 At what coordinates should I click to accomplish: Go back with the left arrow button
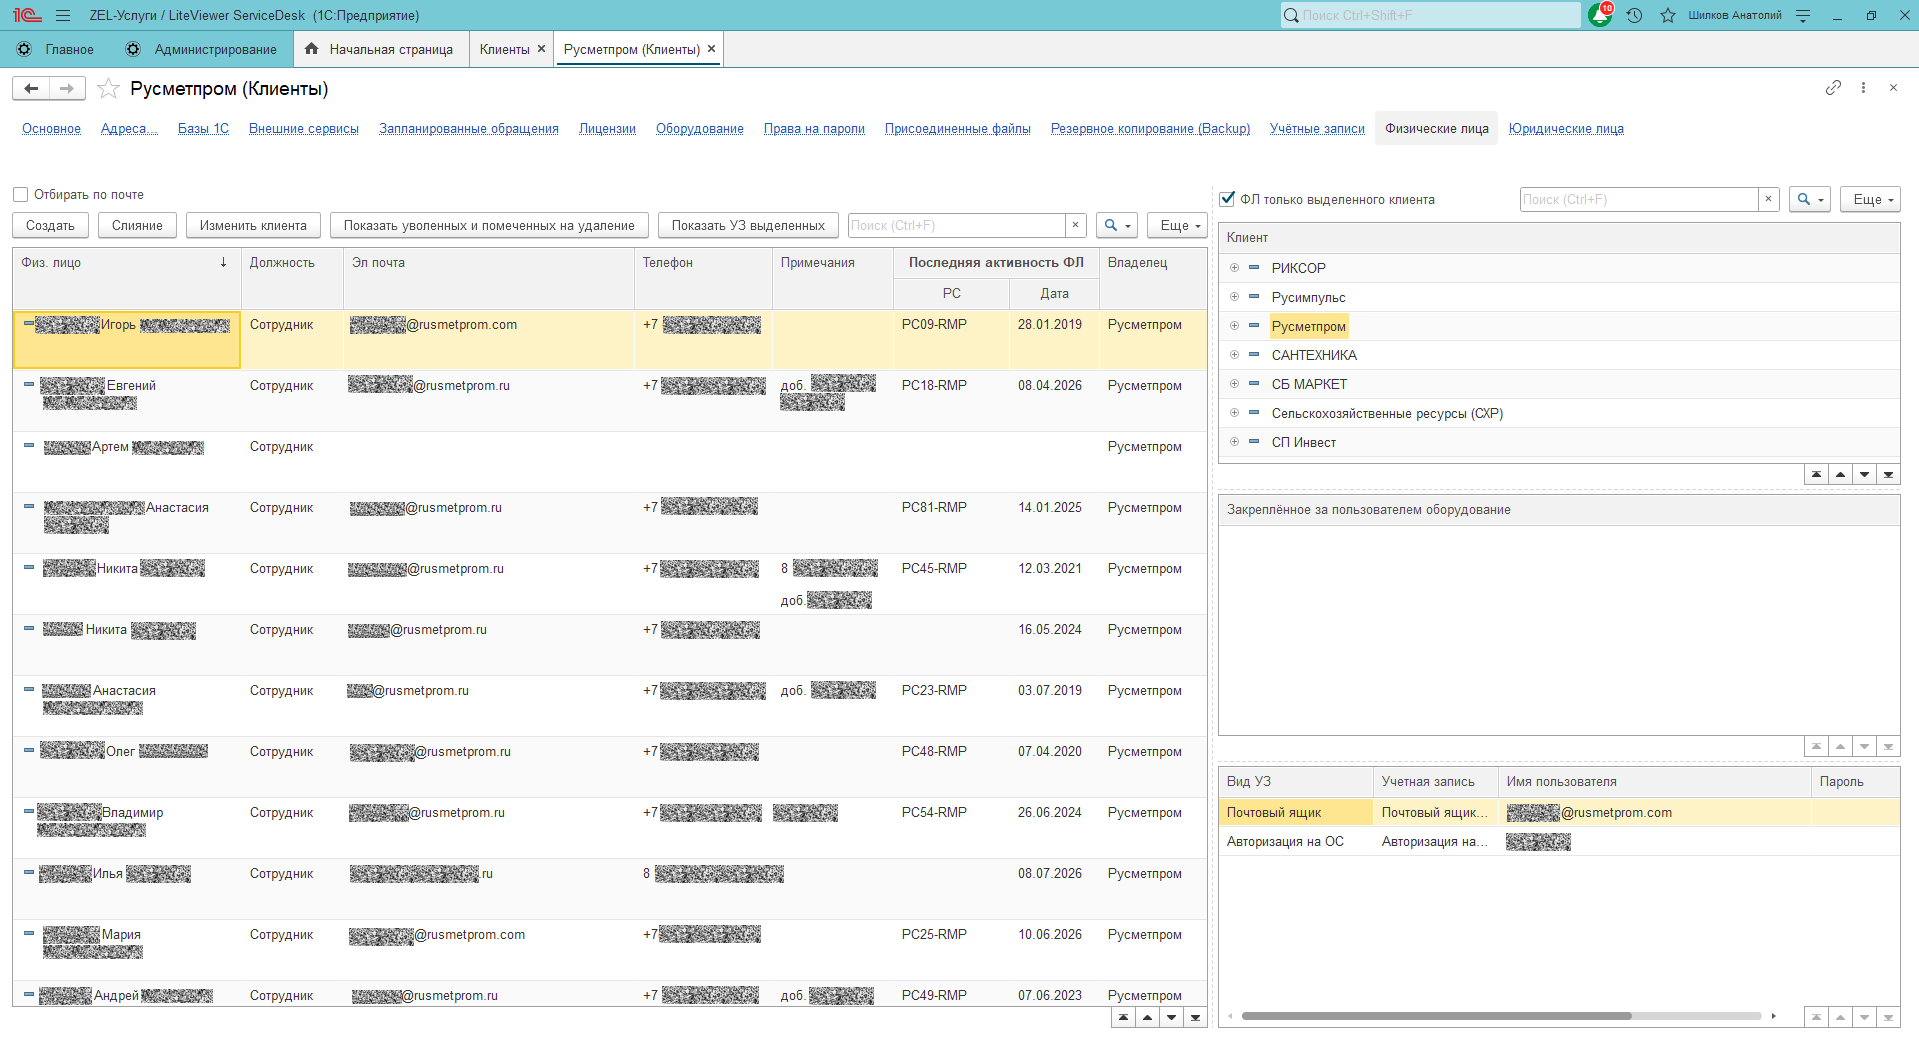pos(31,89)
